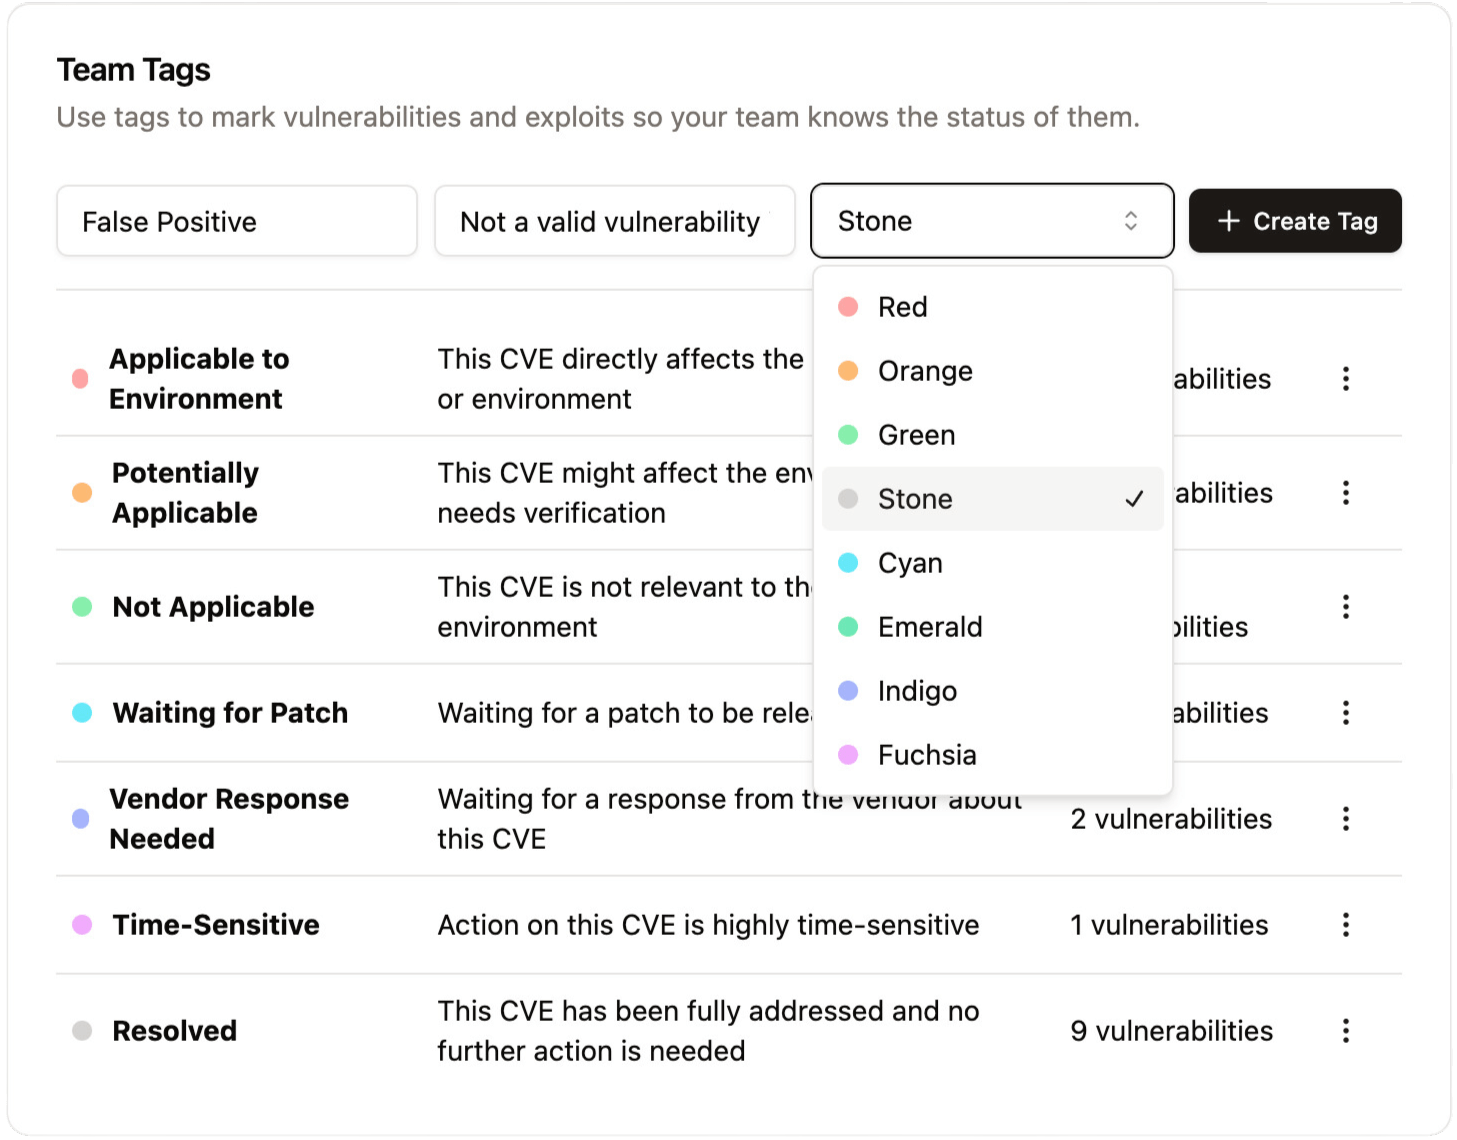
Task: Pick Indigo from the dropdown list
Action: 917,691
